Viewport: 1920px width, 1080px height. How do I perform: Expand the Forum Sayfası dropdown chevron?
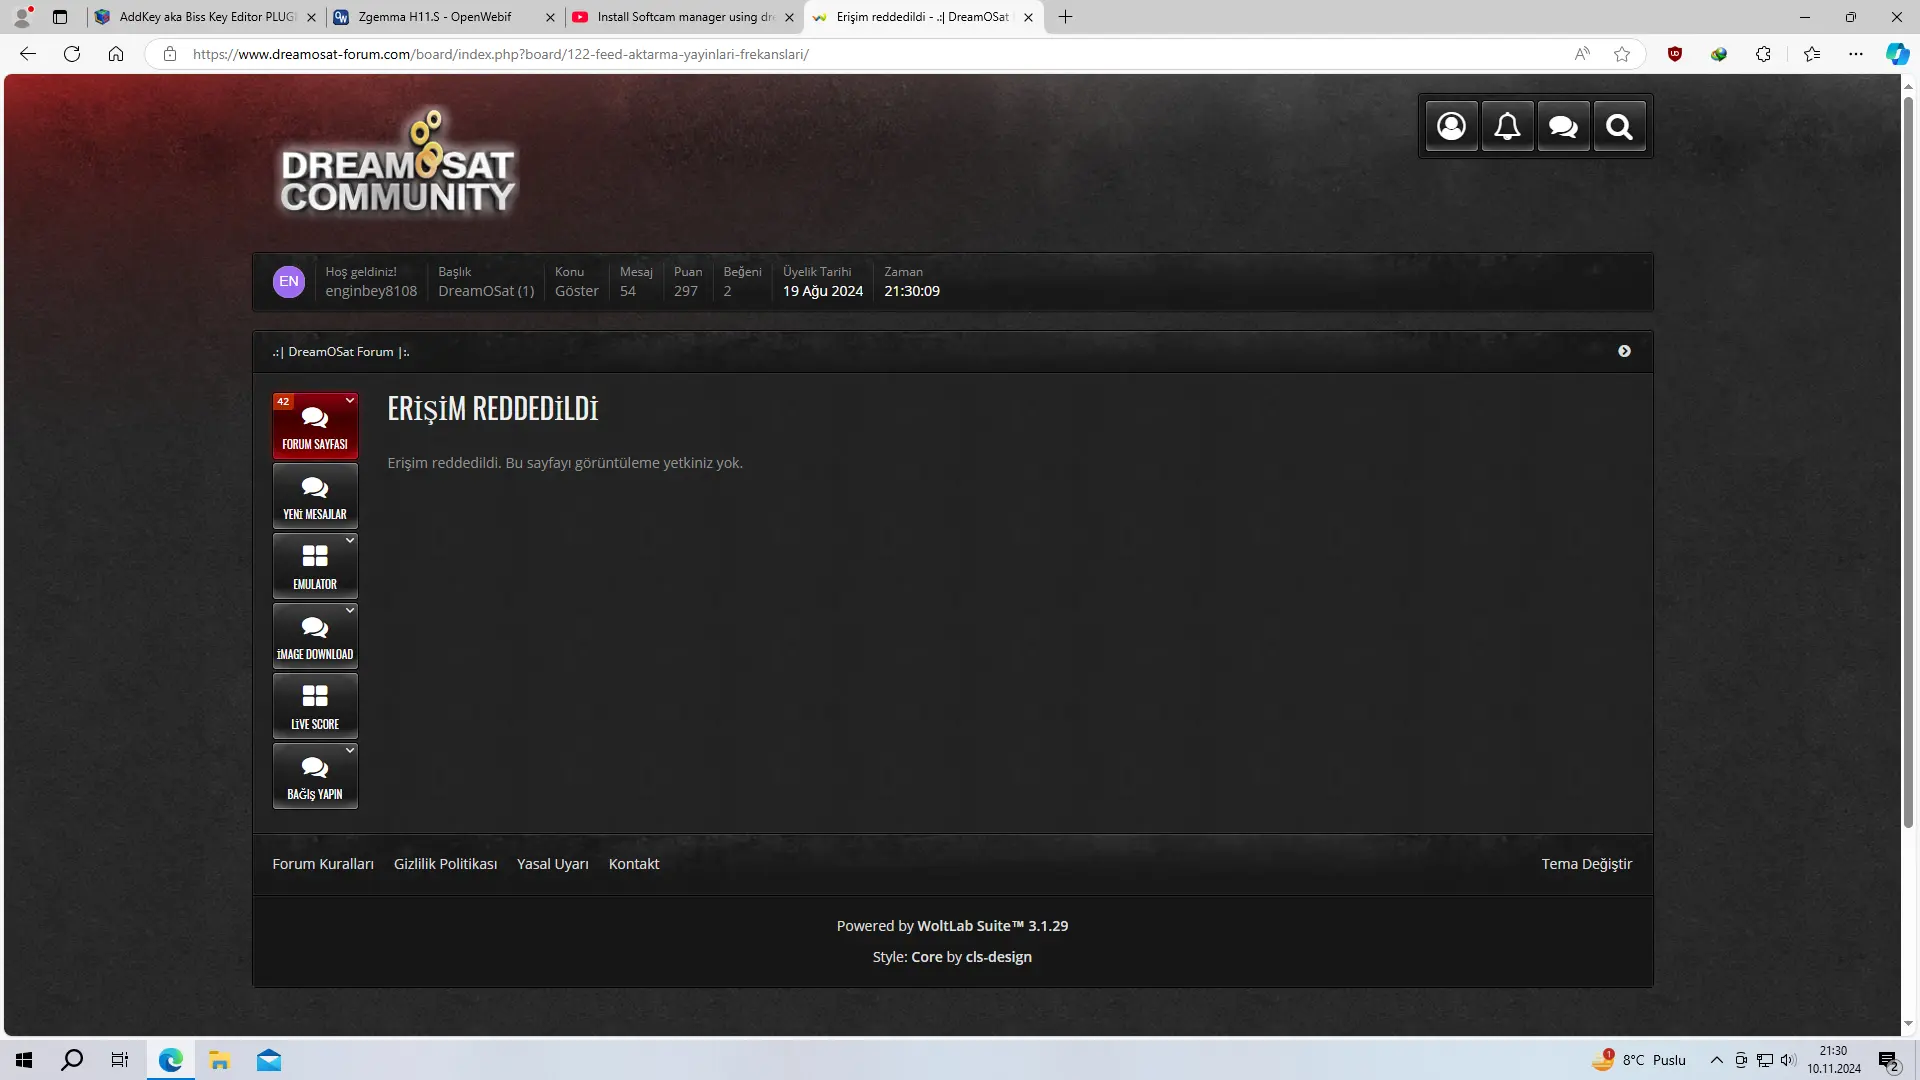350,400
